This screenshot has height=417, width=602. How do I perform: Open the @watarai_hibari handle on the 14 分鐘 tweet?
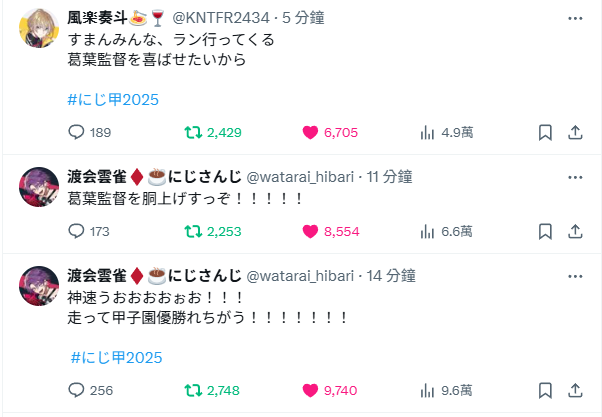click(x=300, y=276)
